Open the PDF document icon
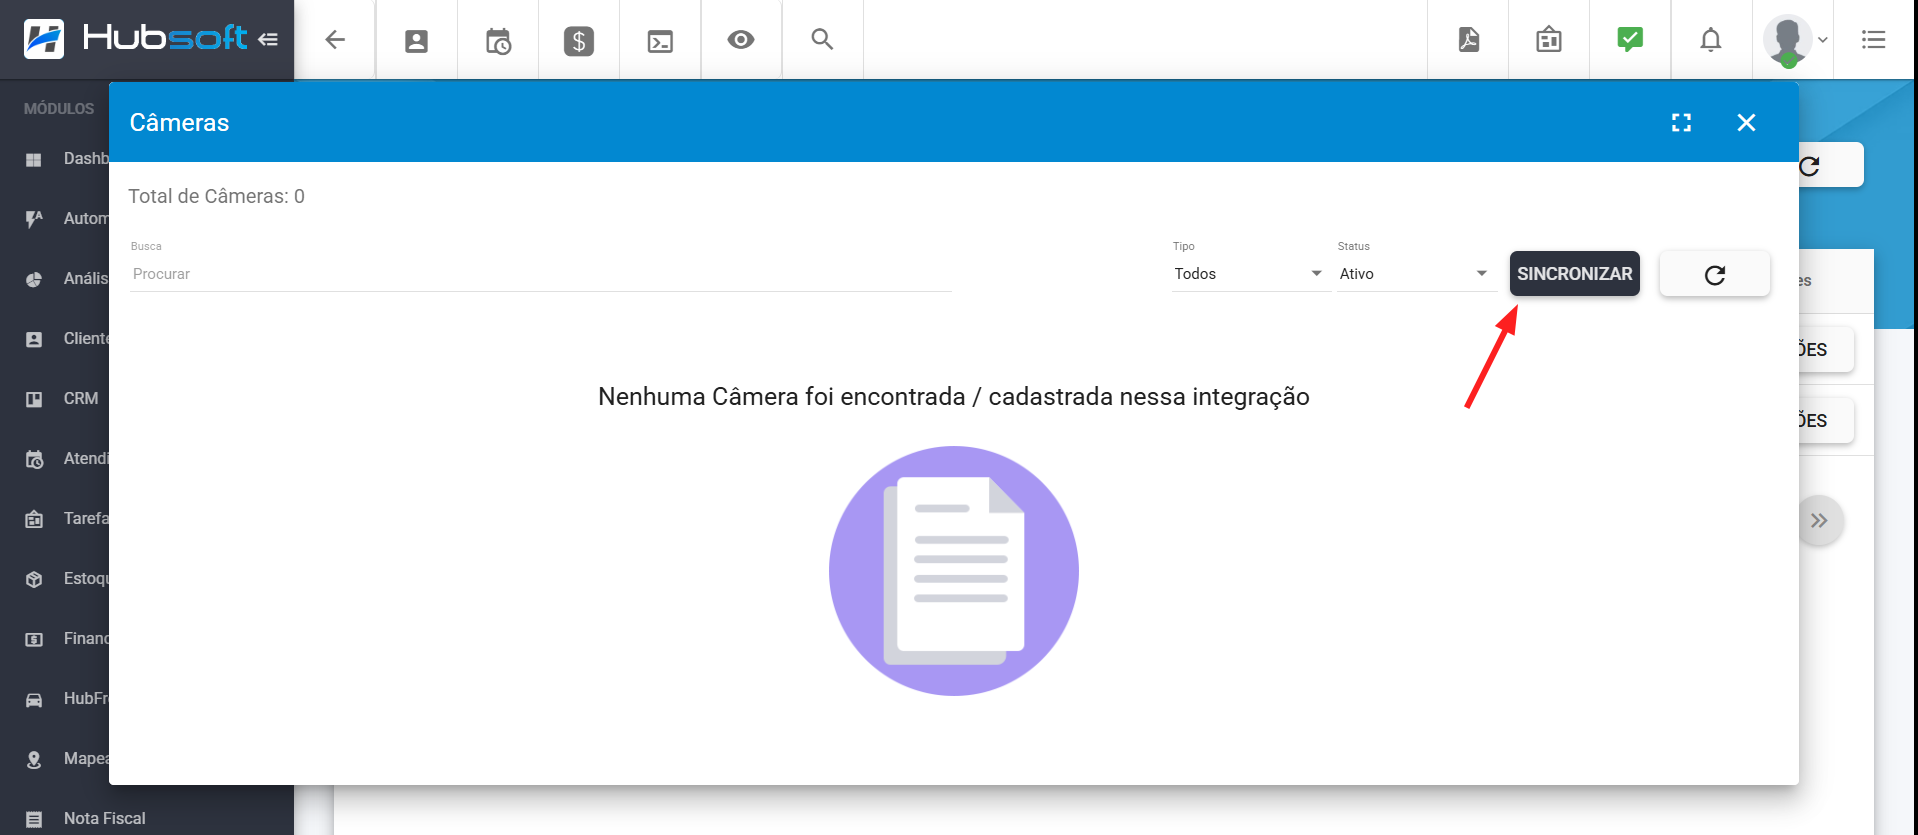 (x=1468, y=40)
